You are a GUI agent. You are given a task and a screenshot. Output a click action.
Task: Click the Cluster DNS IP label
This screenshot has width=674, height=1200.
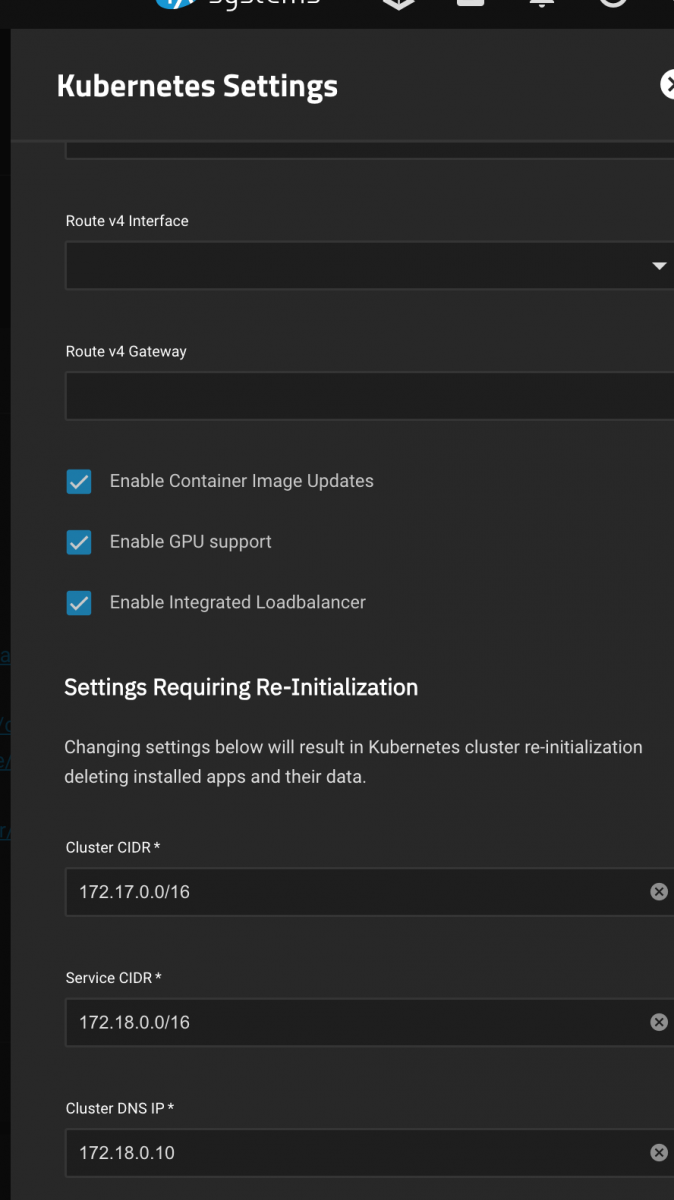click(120, 1109)
